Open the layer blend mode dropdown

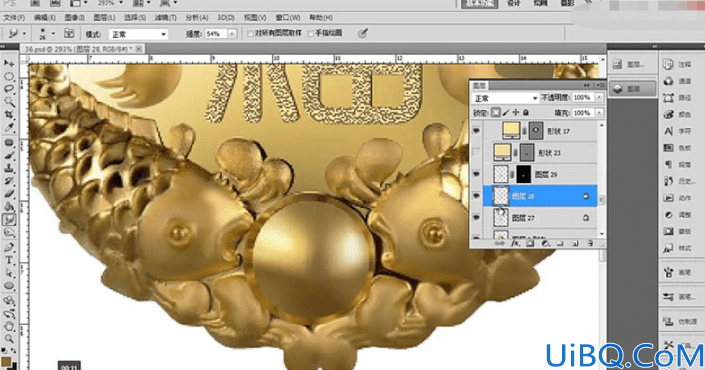tap(505, 98)
